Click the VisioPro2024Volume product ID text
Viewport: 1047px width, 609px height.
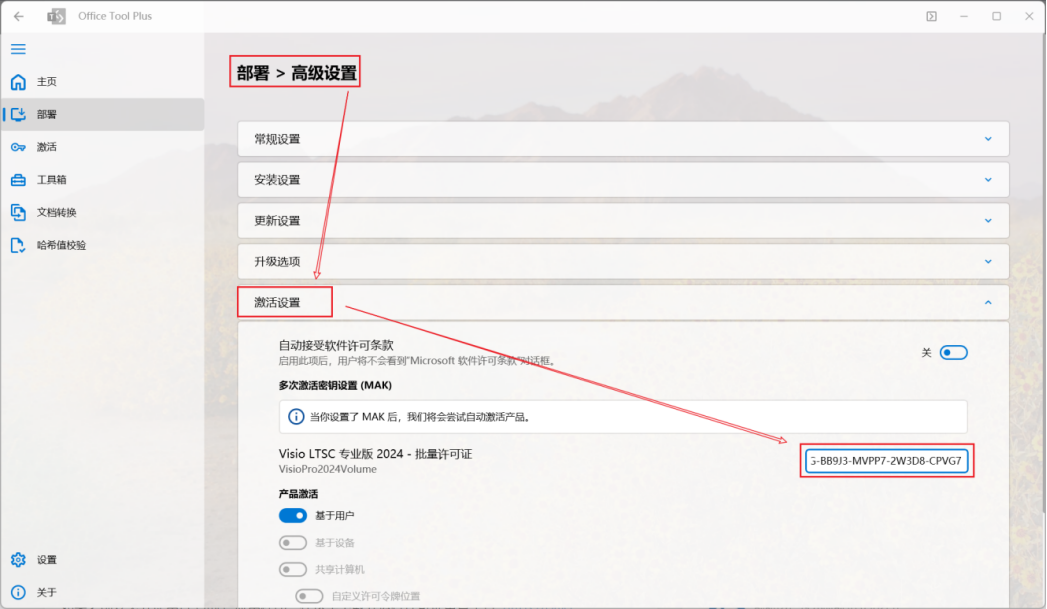point(328,469)
